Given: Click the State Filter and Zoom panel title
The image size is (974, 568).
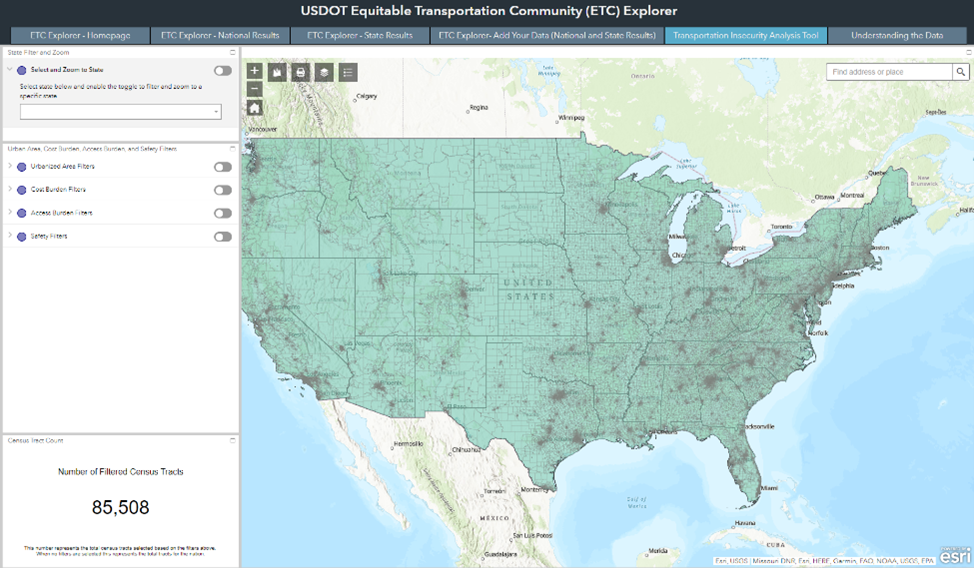Looking at the screenshot, I should coord(39,52).
